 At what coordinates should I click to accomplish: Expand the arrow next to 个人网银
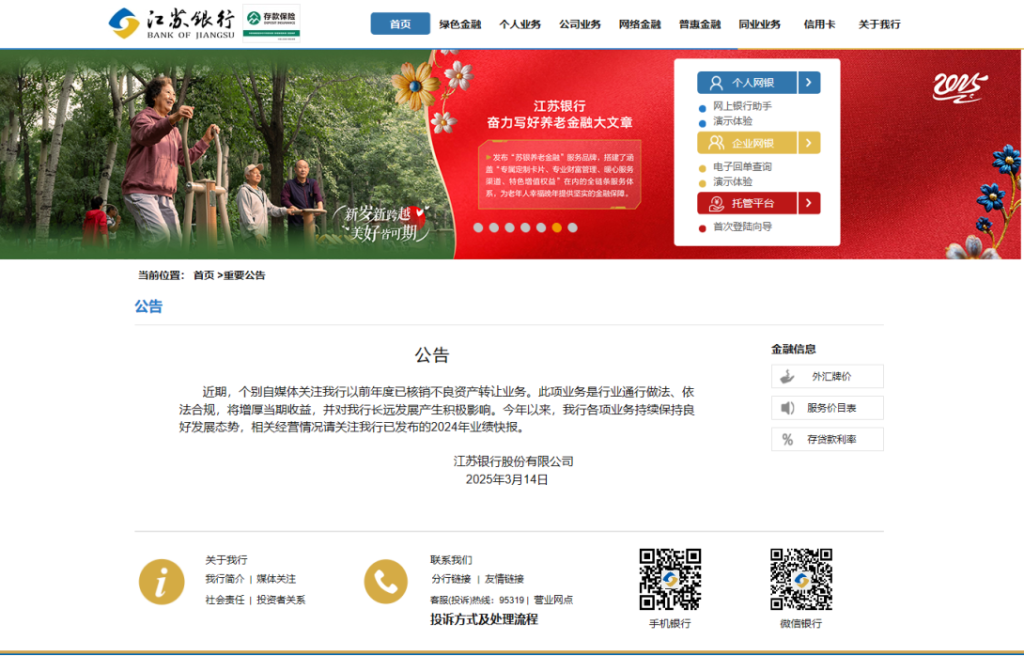(809, 82)
